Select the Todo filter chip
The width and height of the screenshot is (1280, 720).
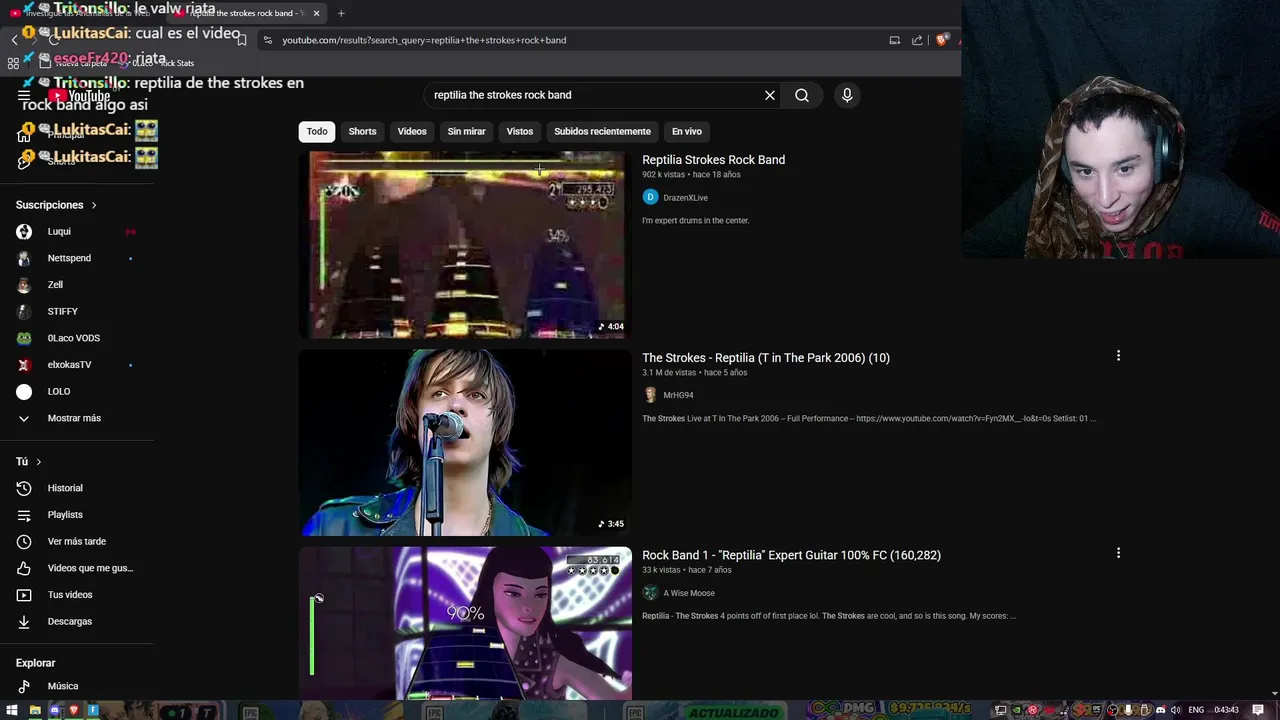[x=317, y=131]
